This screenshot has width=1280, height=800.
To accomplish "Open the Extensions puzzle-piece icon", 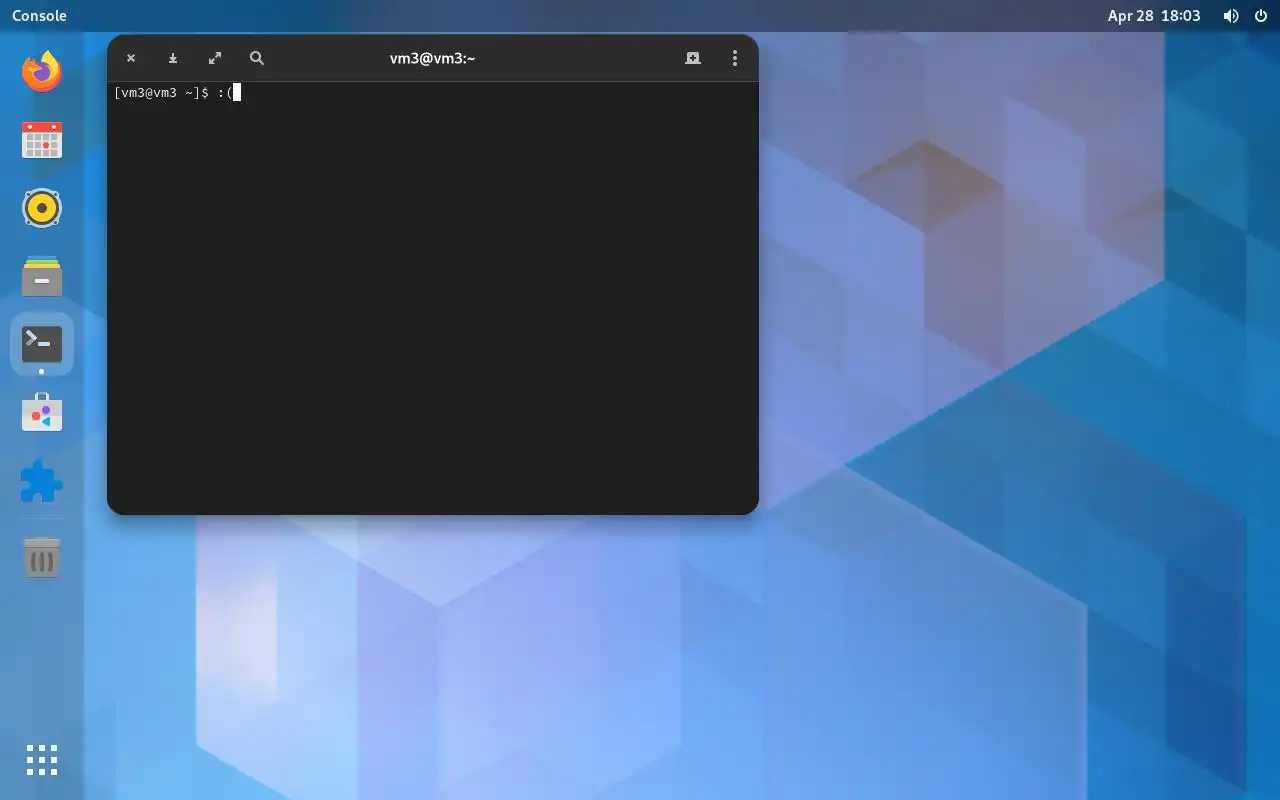I will click(41, 481).
